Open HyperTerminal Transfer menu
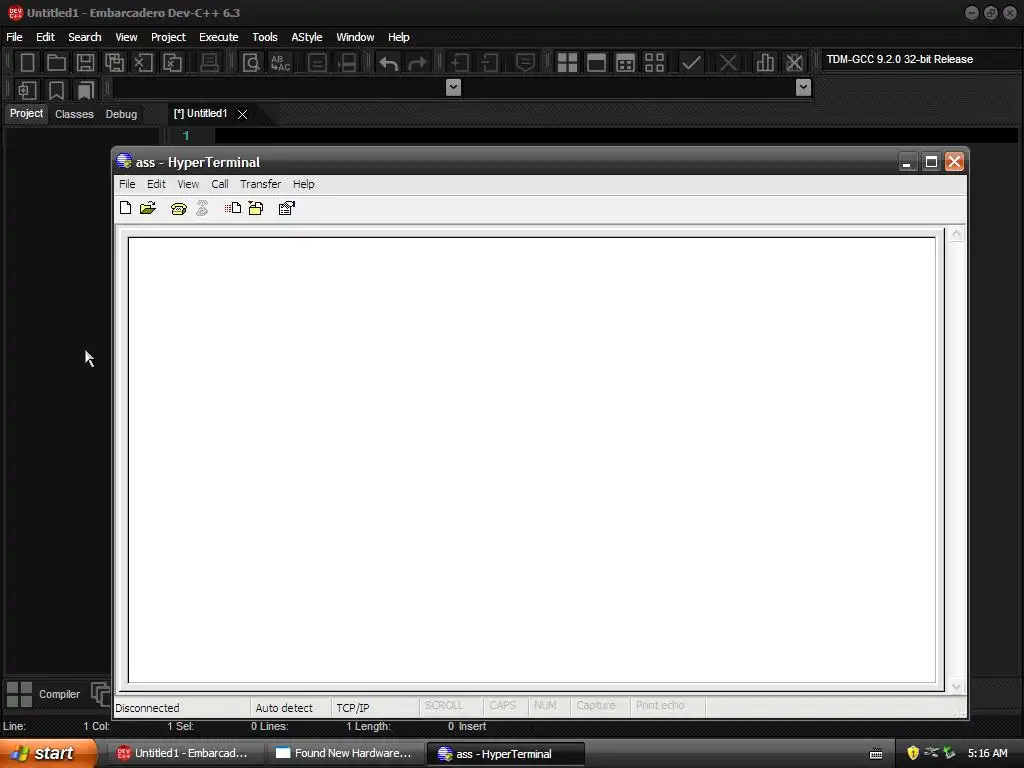The width and height of the screenshot is (1024, 768). point(261,184)
